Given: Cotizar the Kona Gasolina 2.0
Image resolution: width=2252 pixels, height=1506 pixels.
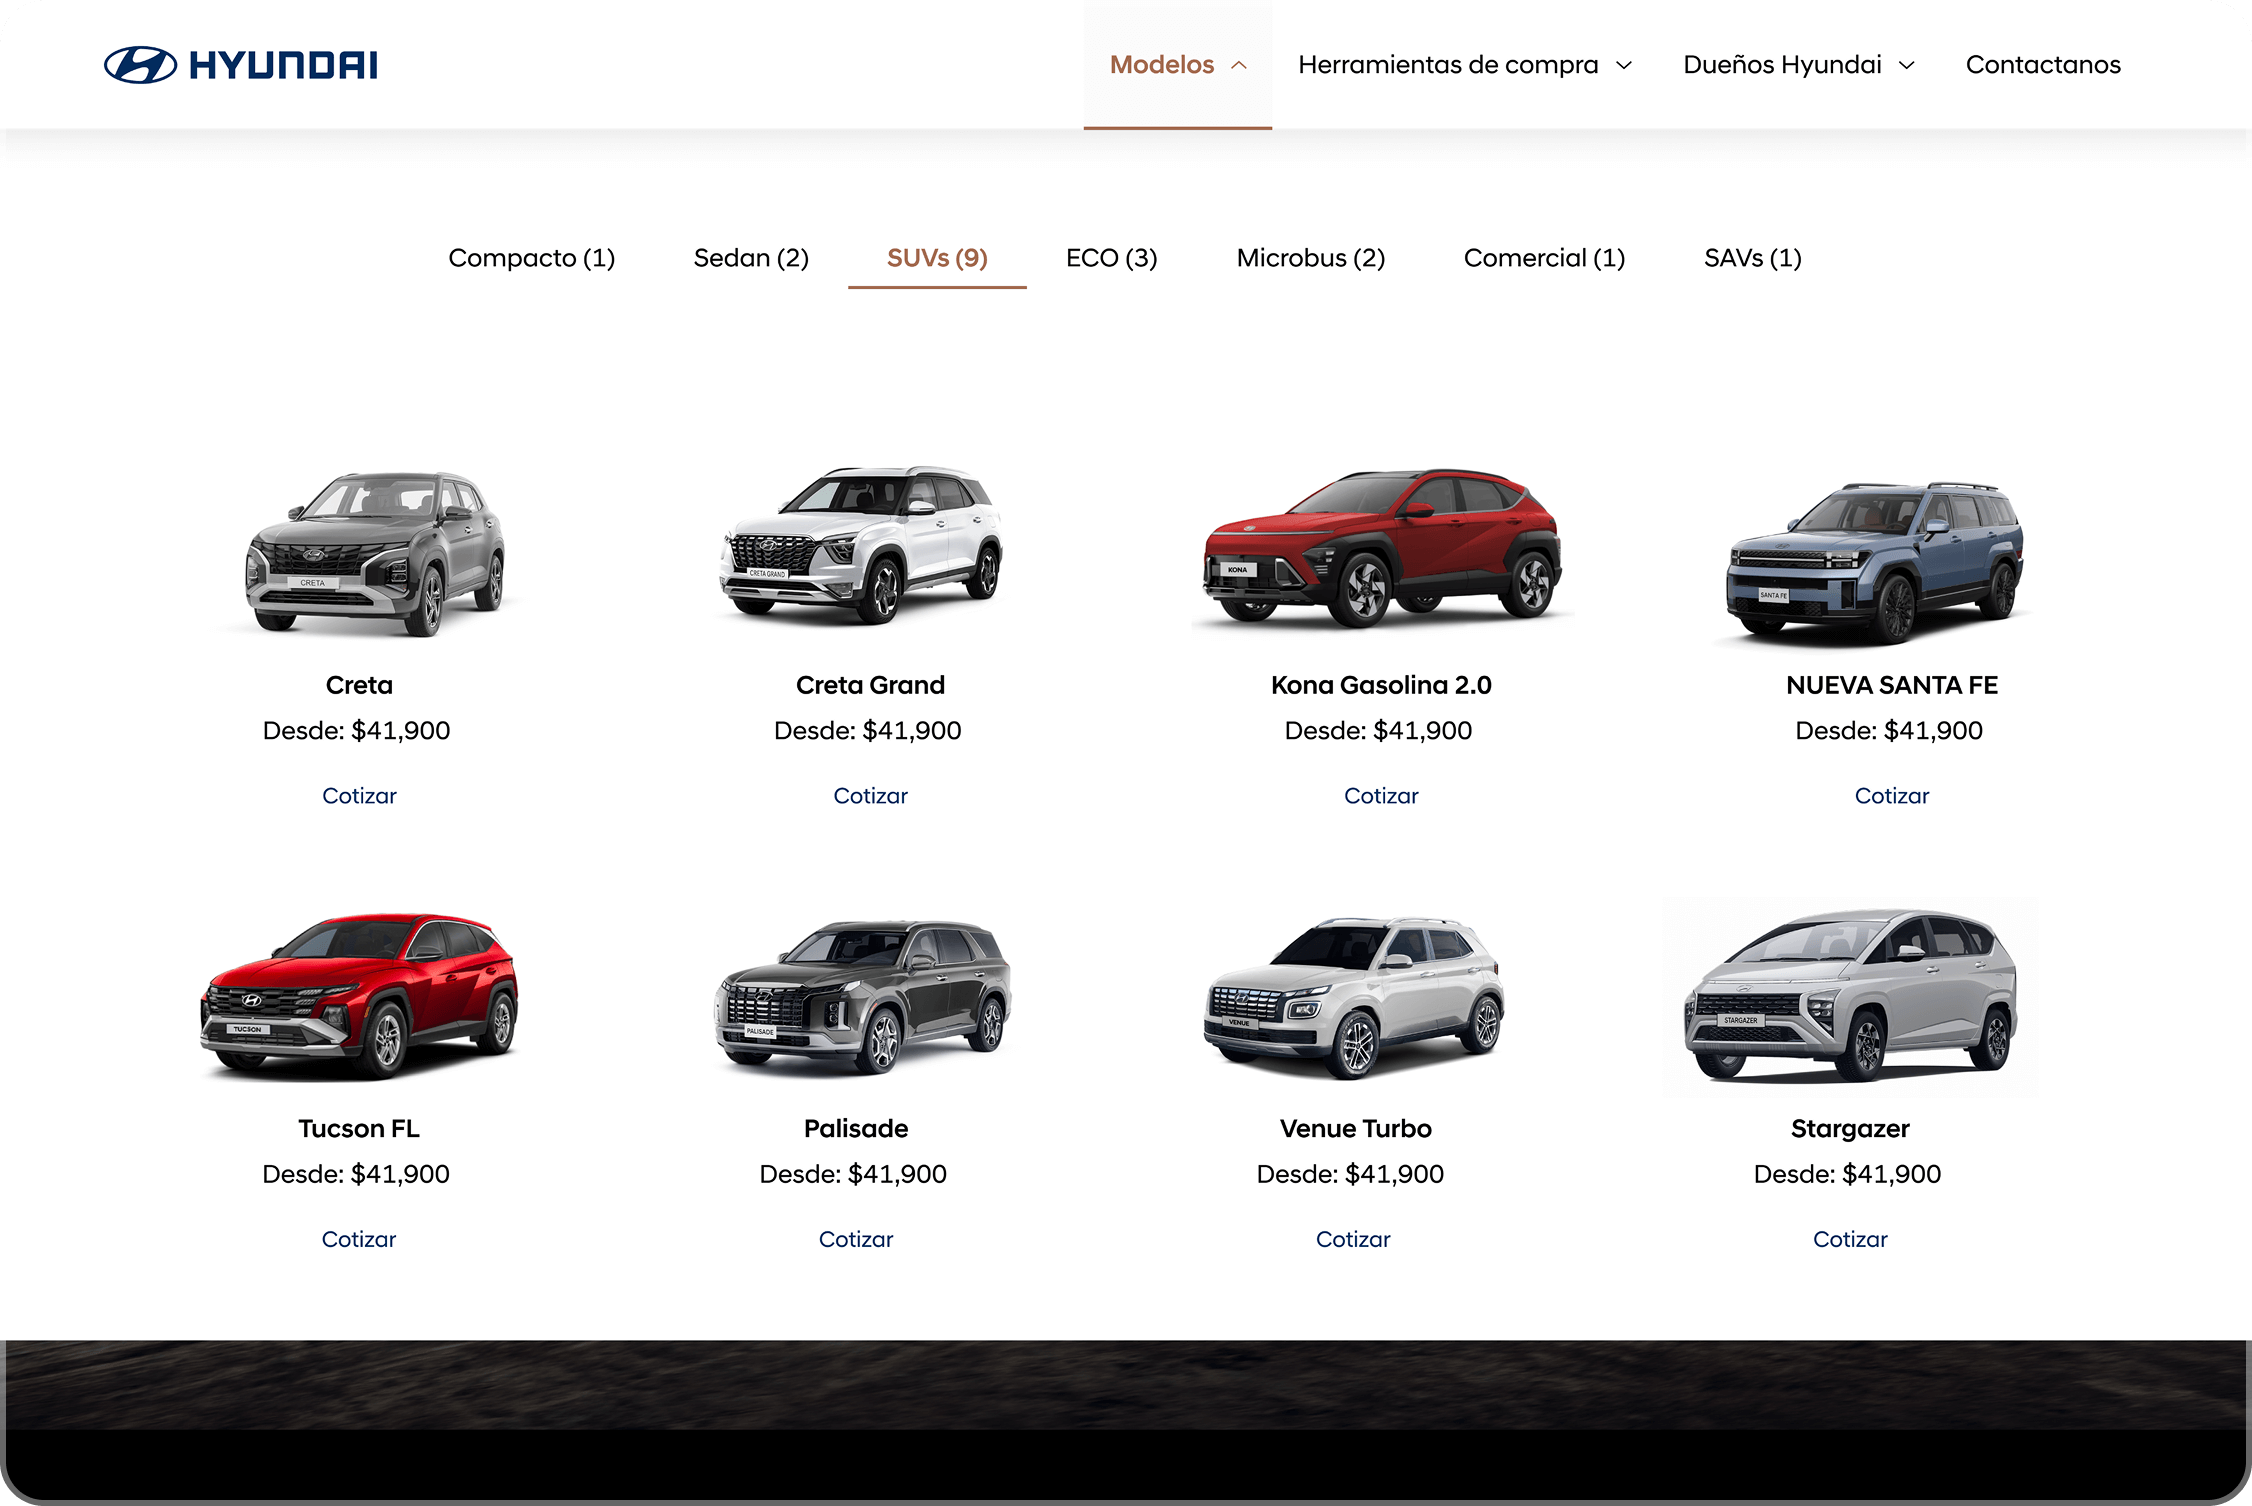Looking at the screenshot, I should [1381, 796].
